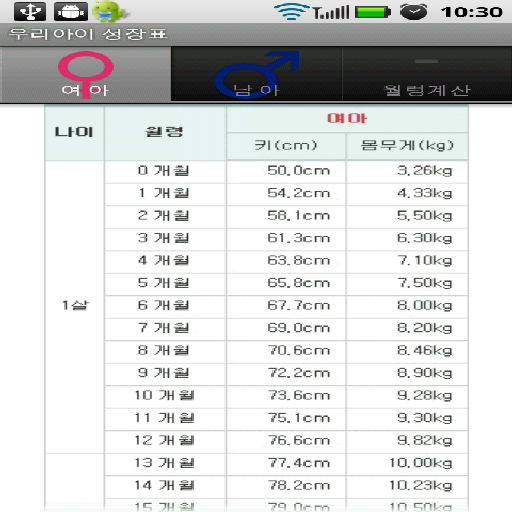Viewport: 512px width, 512px height.
Task: Tap the cellular signal strength icon
Action: [331, 12]
